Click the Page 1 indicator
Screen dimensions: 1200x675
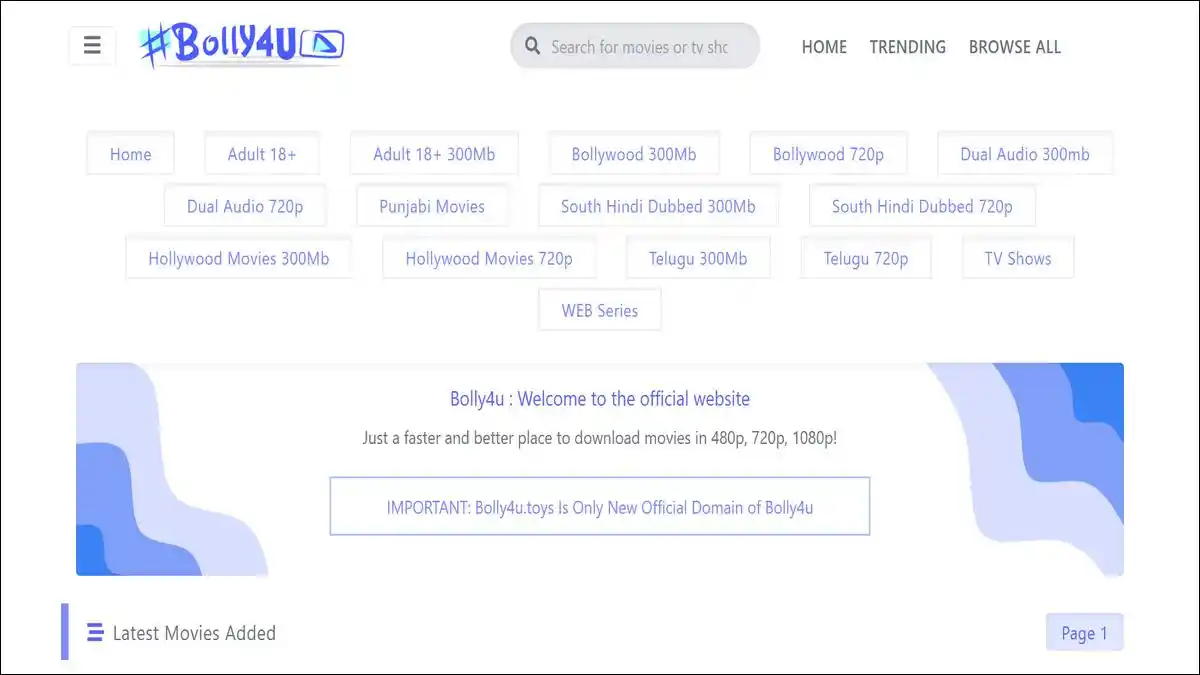tap(1085, 632)
